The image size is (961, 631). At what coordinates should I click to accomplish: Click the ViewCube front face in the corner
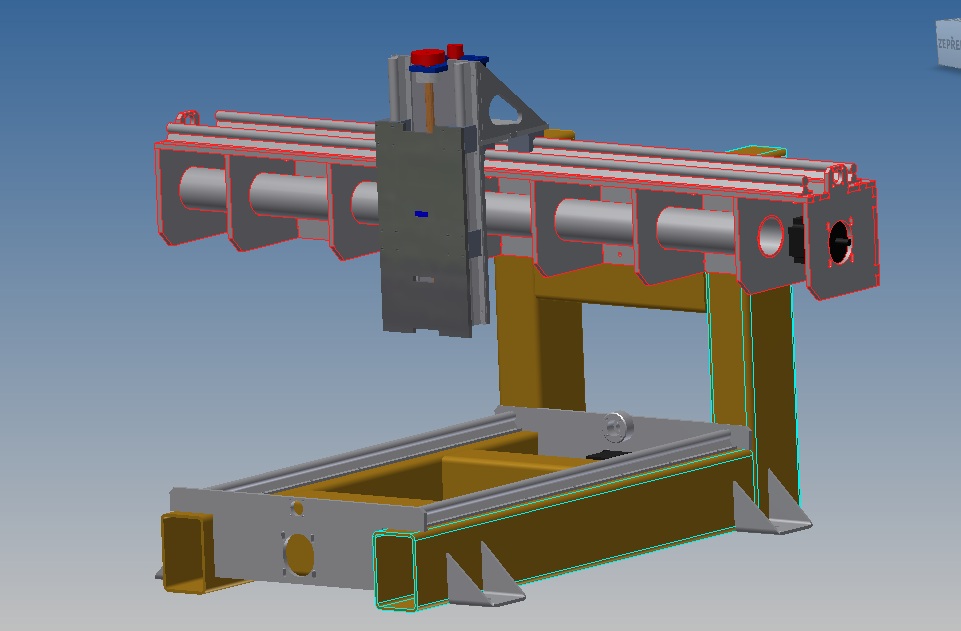pos(948,44)
